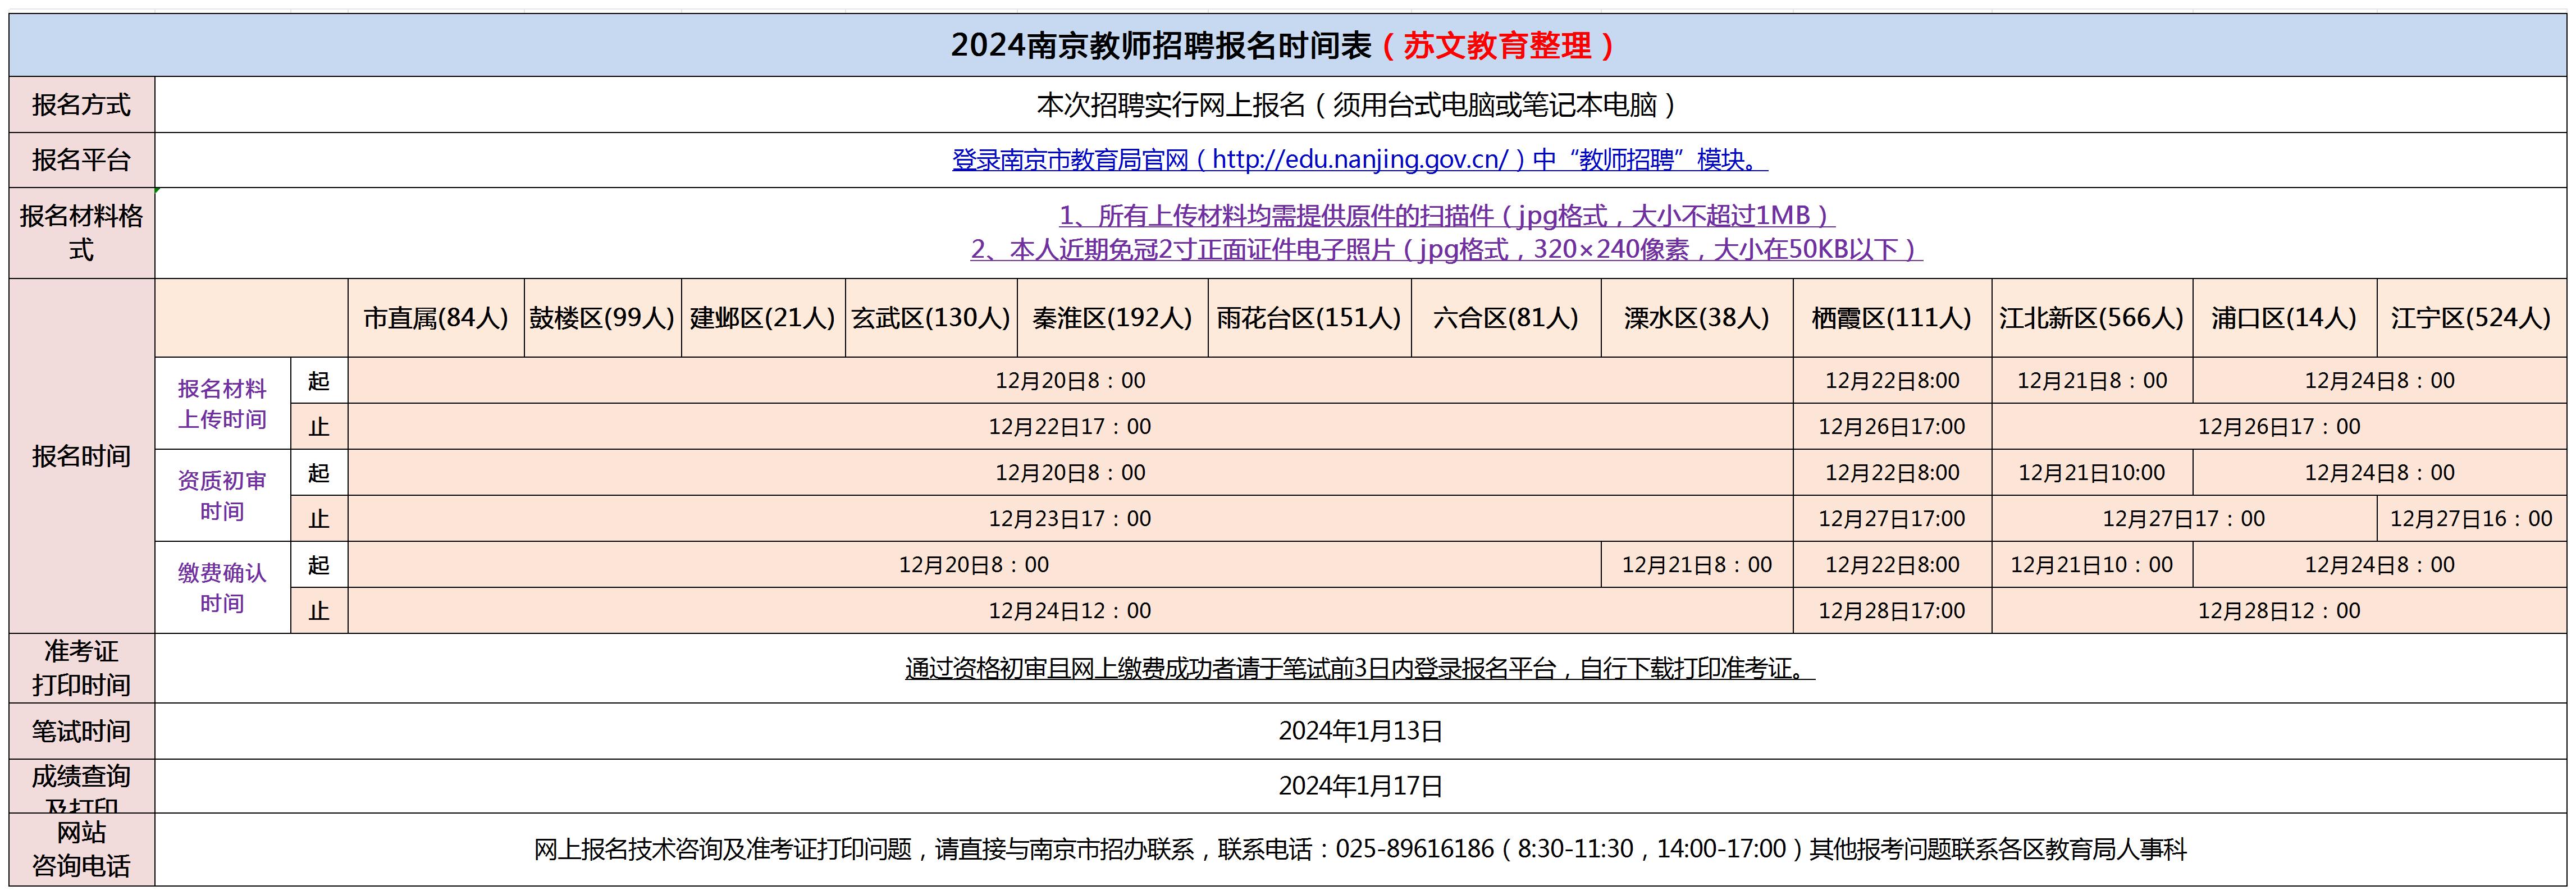Screen dimensions: 2576x895
Task: Select the 报名材料格式 label cell
Action: pos(82,233)
